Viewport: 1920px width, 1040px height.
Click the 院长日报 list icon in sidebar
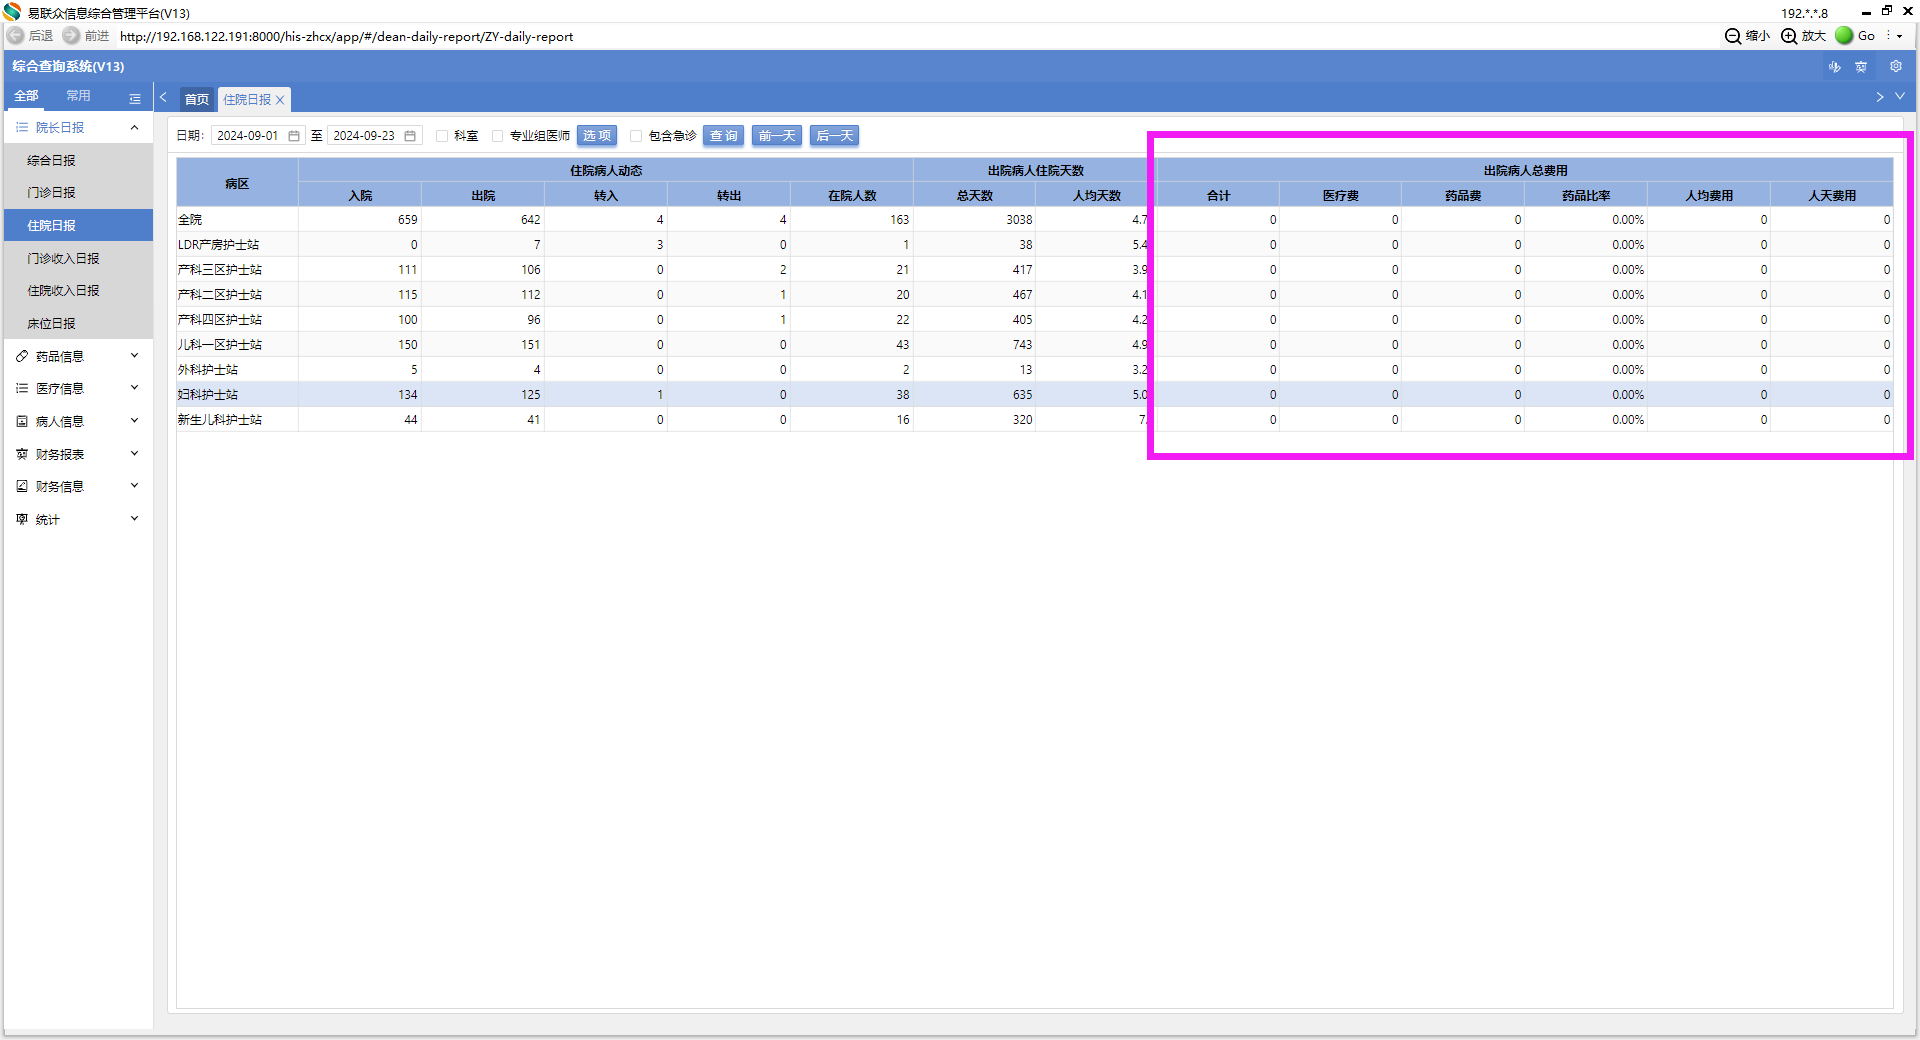click(22, 127)
